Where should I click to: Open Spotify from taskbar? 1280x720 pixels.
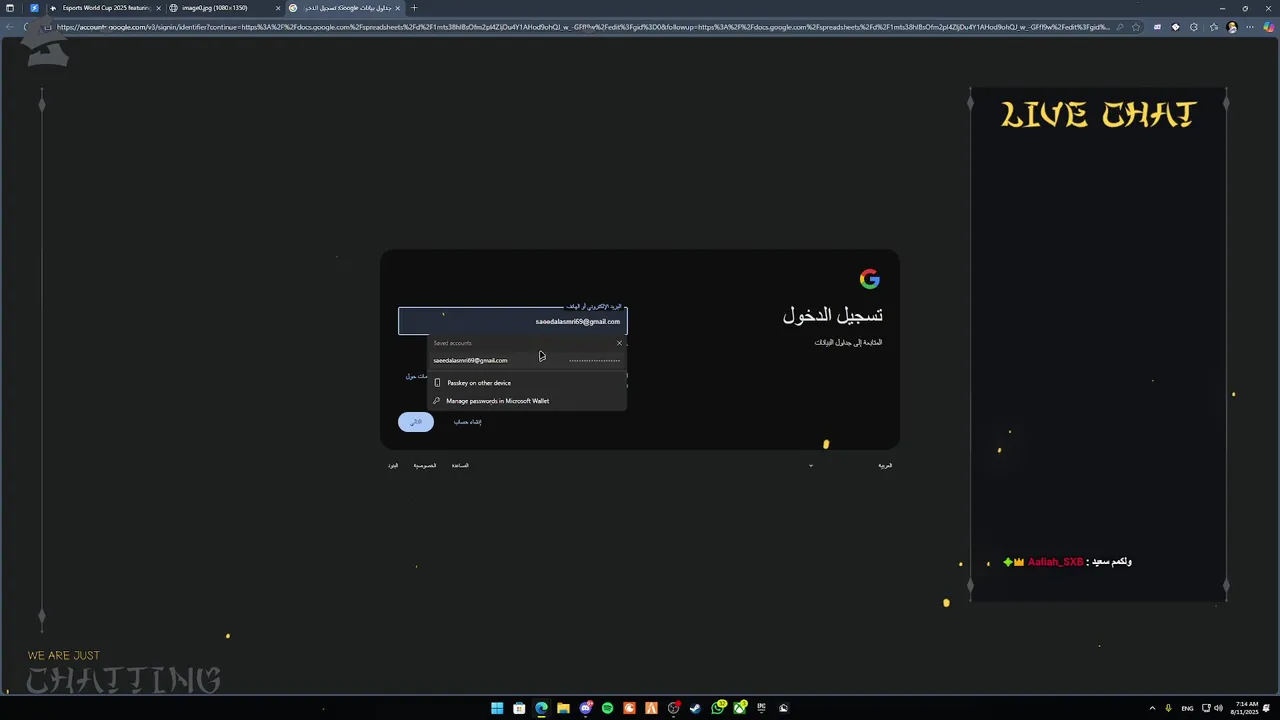pos(607,708)
